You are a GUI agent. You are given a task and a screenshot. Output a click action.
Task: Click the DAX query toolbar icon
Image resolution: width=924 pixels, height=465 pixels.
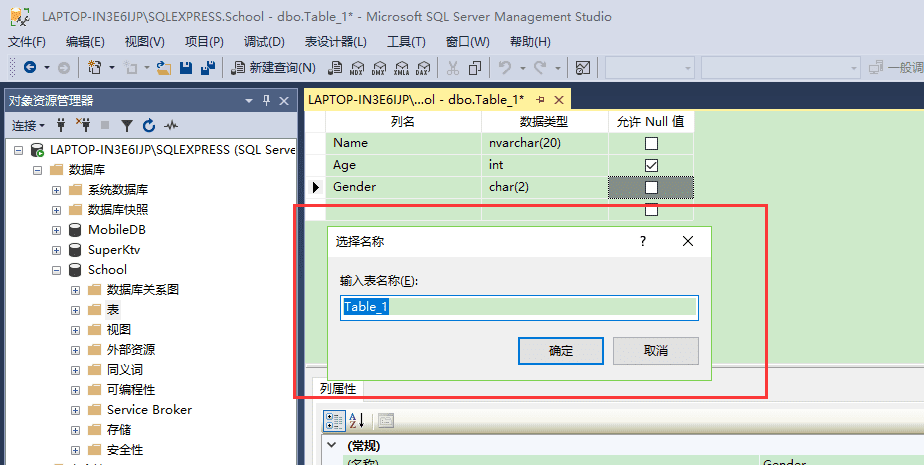point(423,68)
